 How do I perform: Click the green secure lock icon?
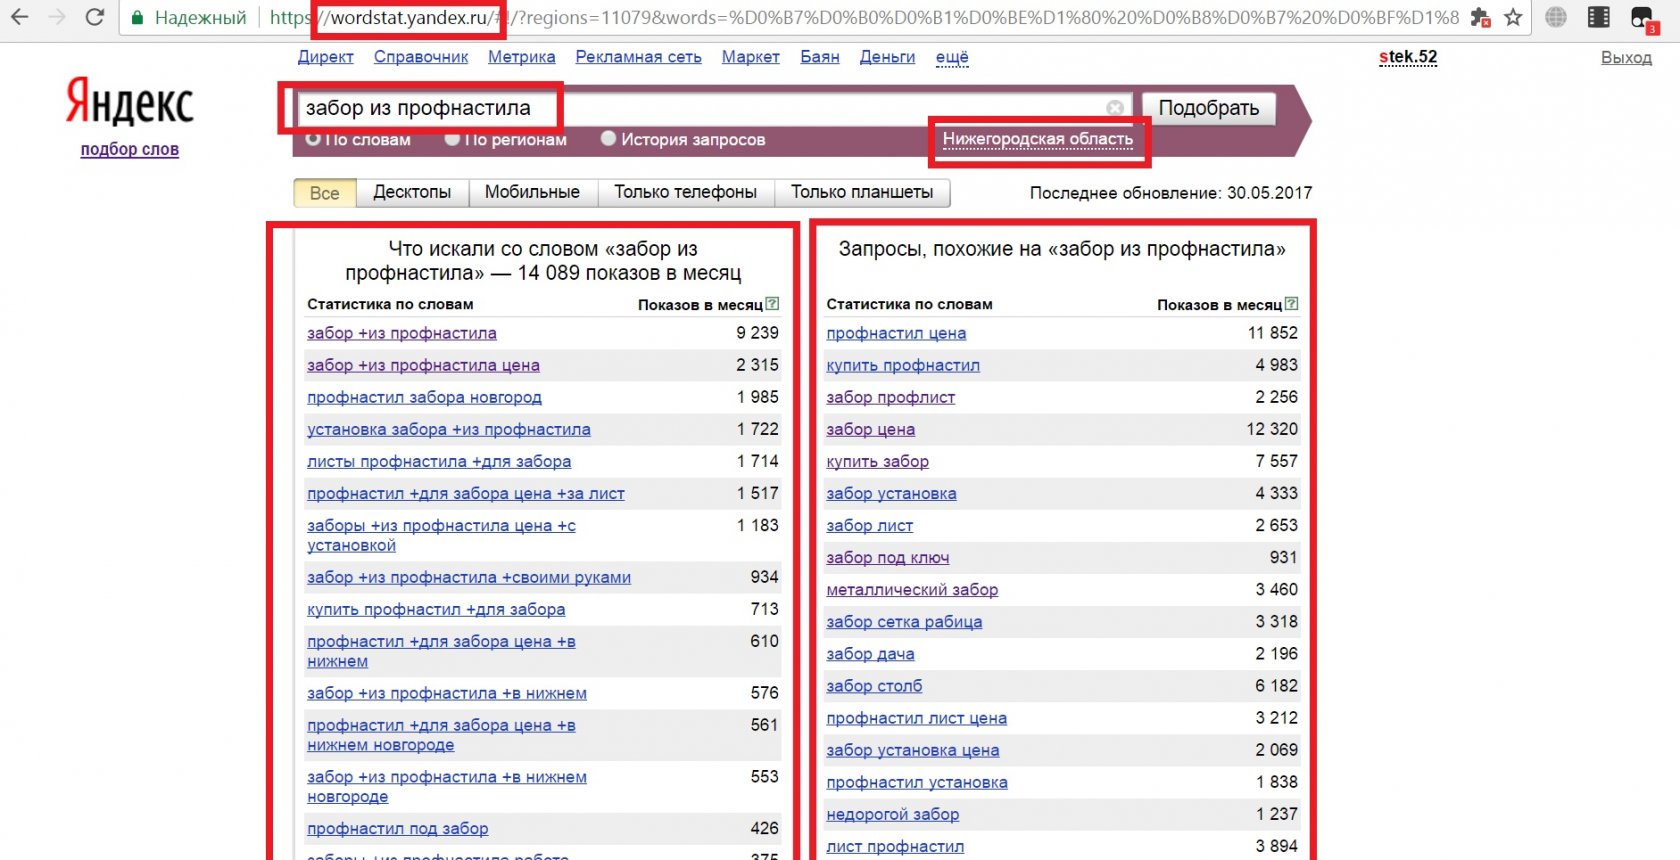tap(138, 18)
